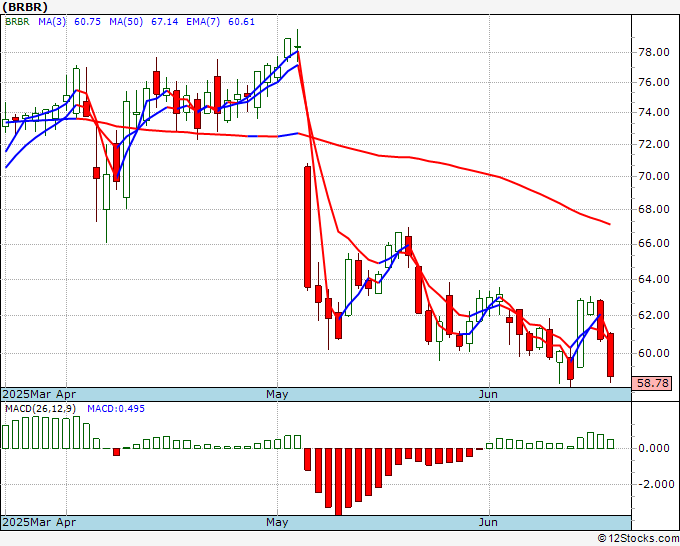The width and height of the screenshot is (680, 546).
Task: Click the 0.000 MACD axis label
Action: pyautogui.click(x=654, y=448)
